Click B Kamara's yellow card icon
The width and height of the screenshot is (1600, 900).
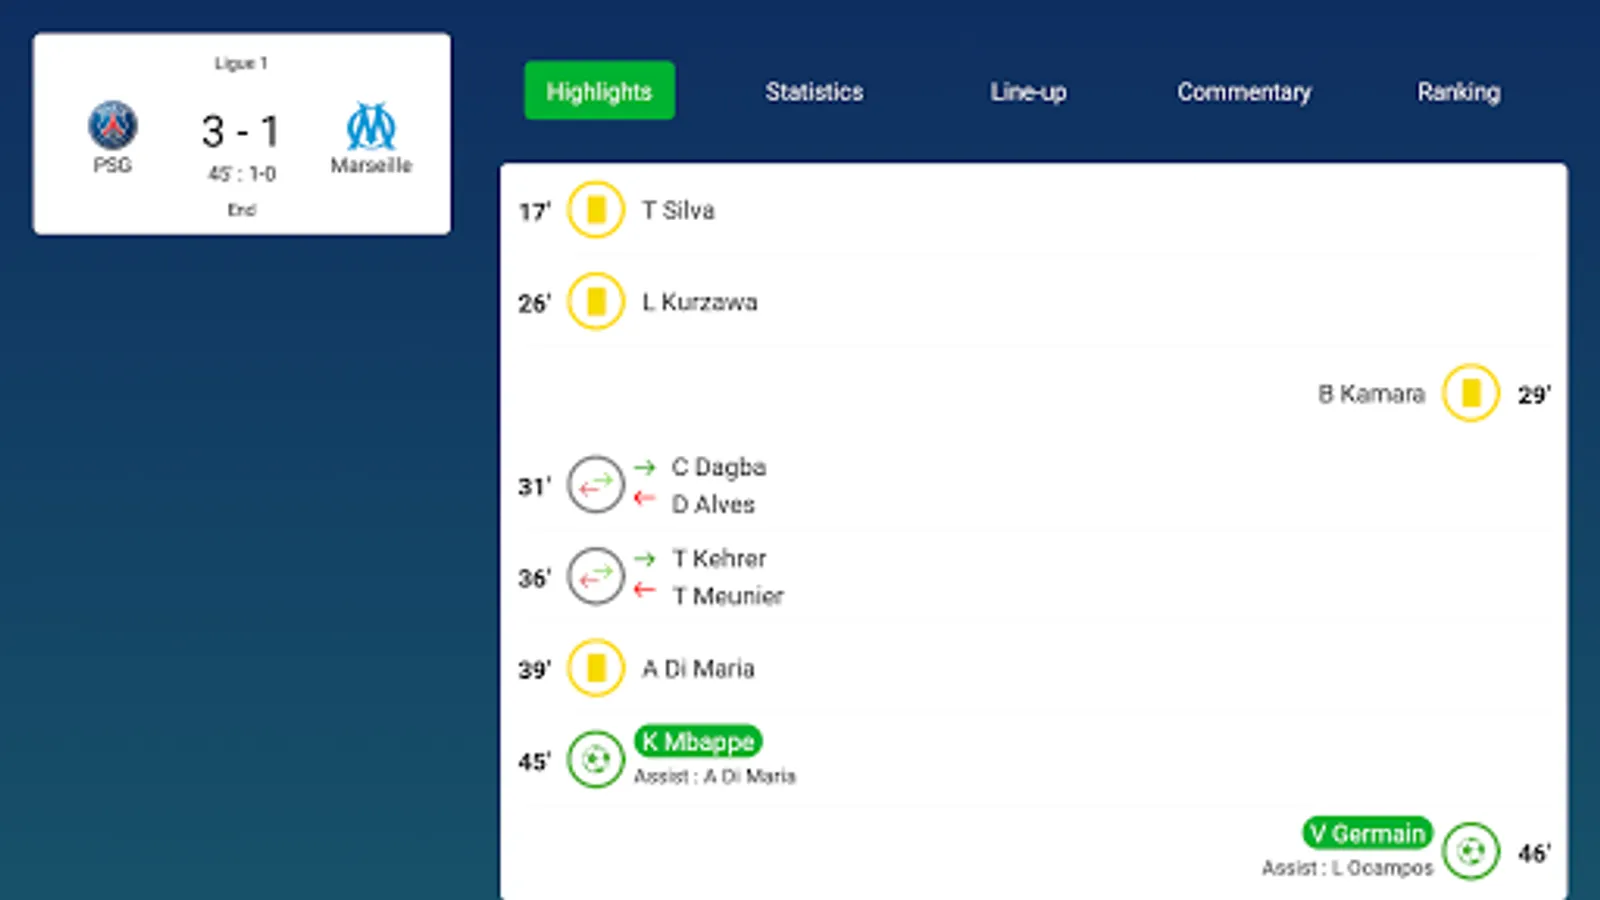[1471, 393]
